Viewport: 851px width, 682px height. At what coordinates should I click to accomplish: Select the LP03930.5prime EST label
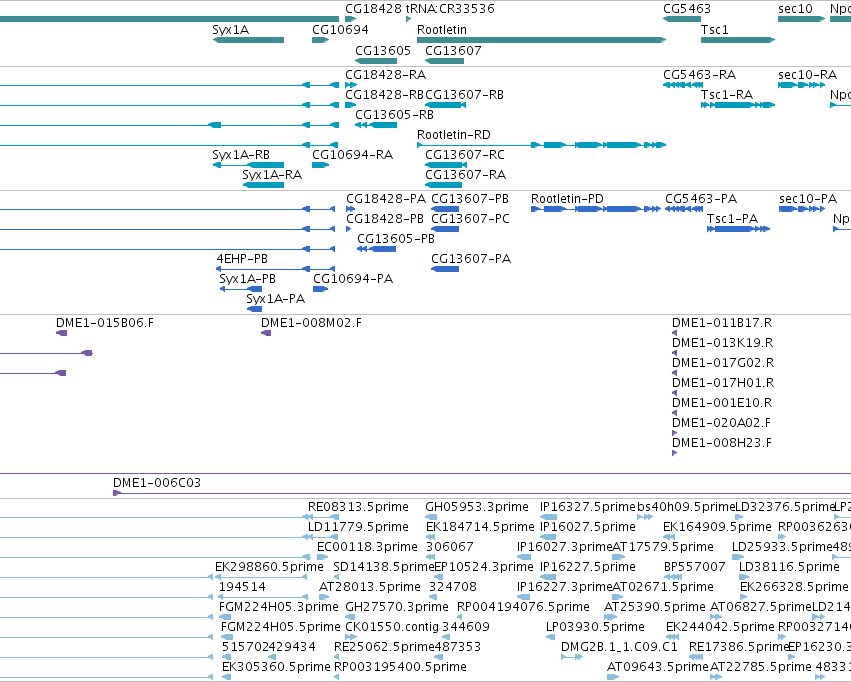coord(595,627)
